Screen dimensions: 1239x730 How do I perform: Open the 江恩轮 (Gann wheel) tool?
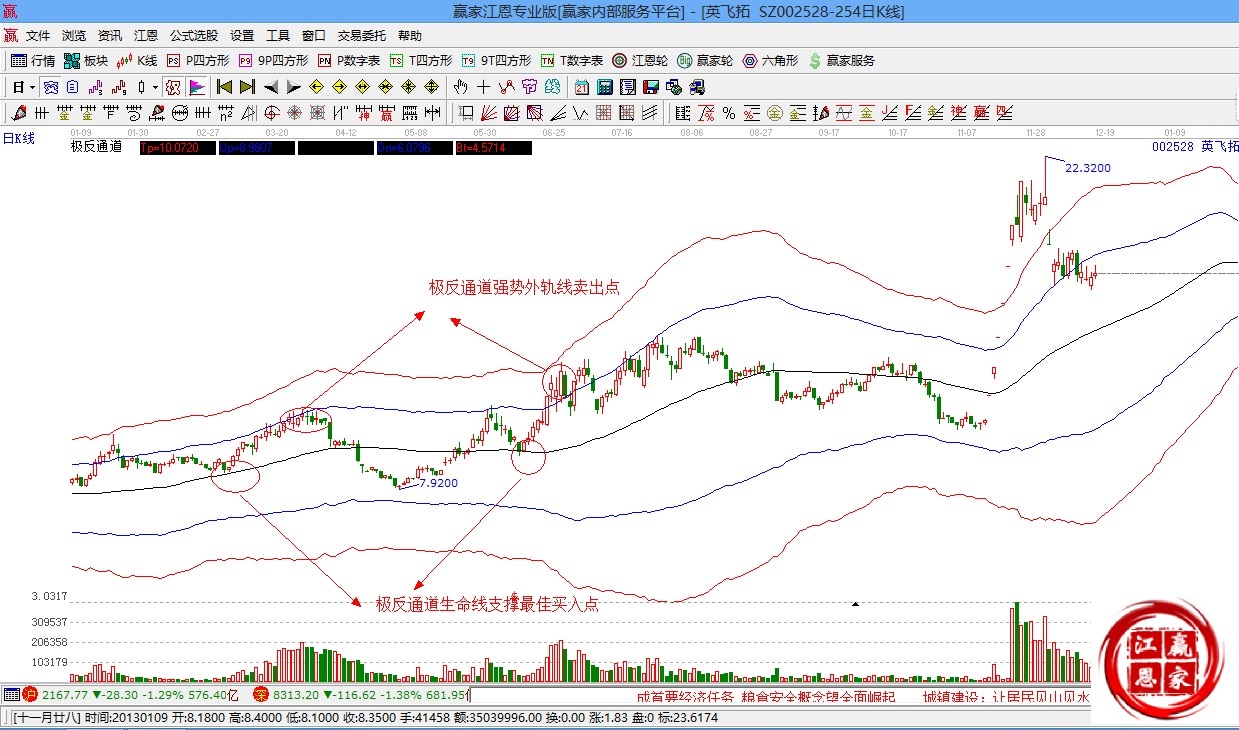click(640, 61)
